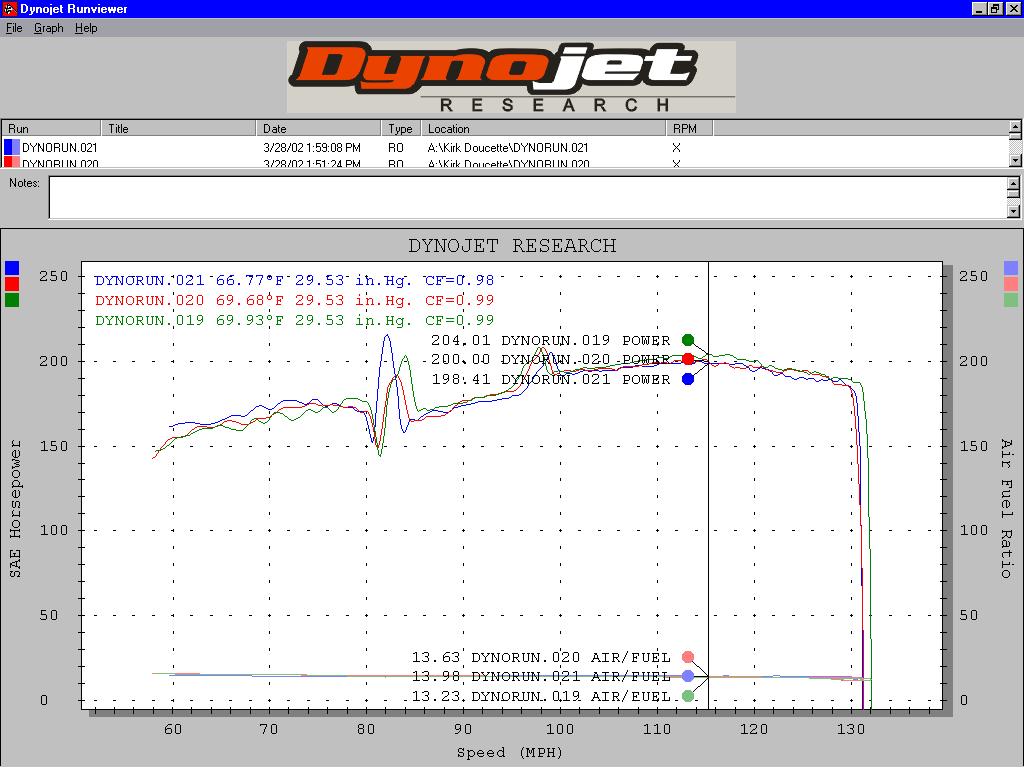Click the Location column header
This screenshot has height=768, width=1024.
(543, 129)
